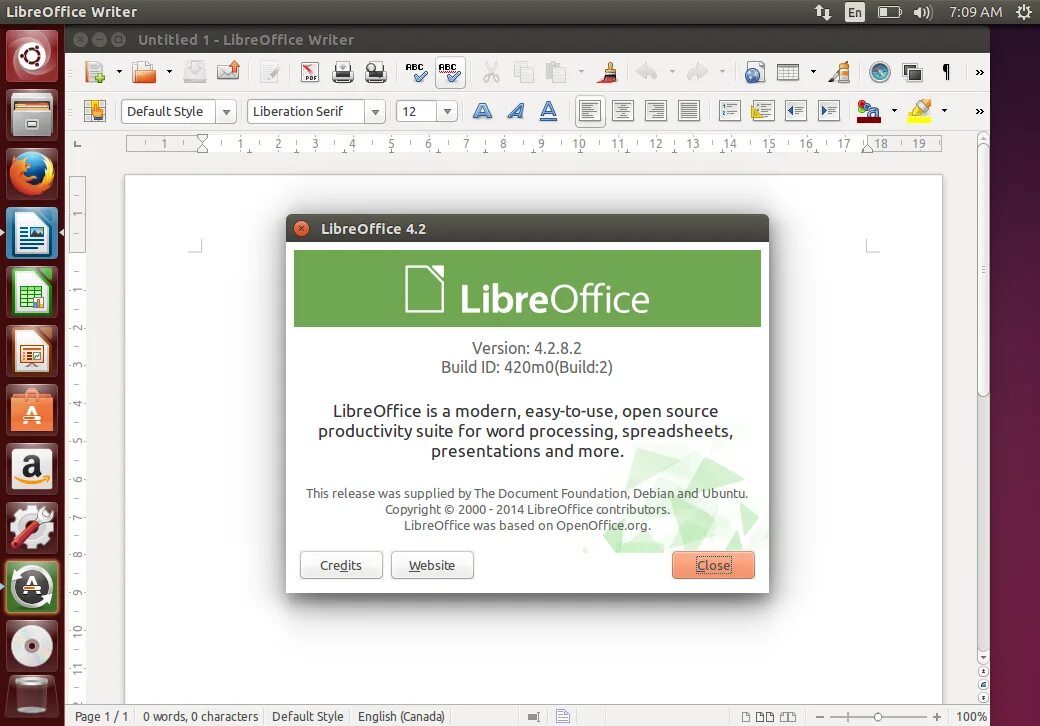
Task: Click the Redo arrow
Action: (x=697, y=72)
